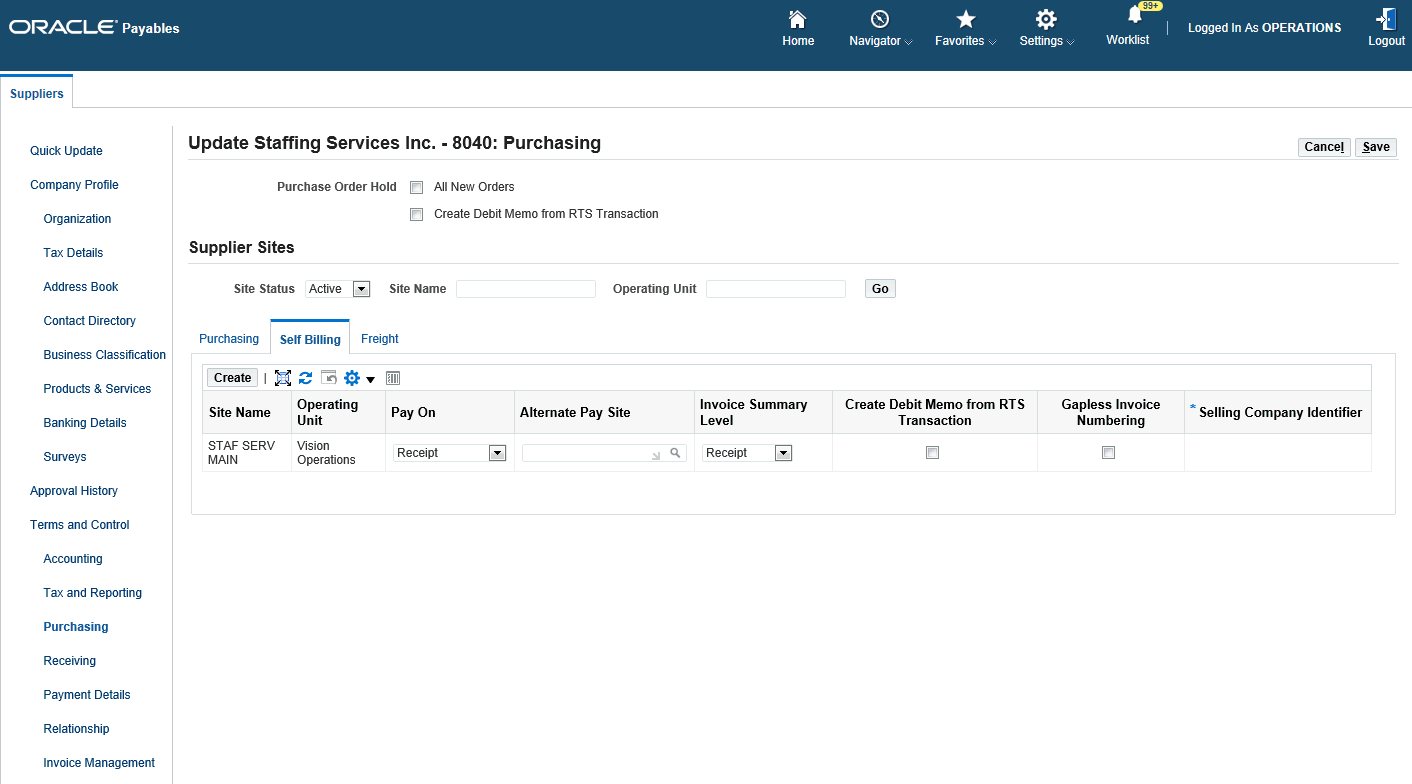Image resolution: width=1412 pixels, height=784 pixels.
Task: Click the Logged In As OPERATIONS text
Action: point(1265,28)
